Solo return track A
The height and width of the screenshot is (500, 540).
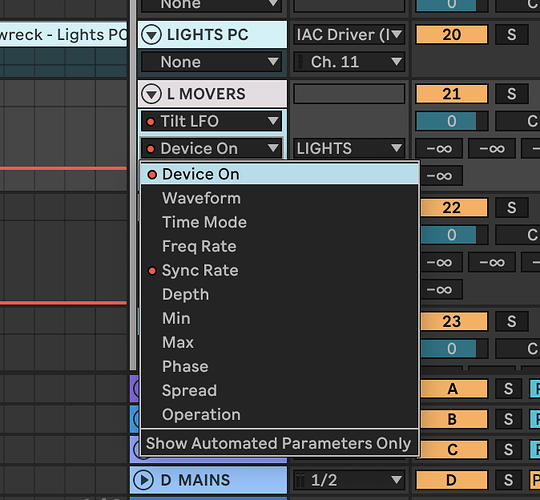click(x=509, y=389)
